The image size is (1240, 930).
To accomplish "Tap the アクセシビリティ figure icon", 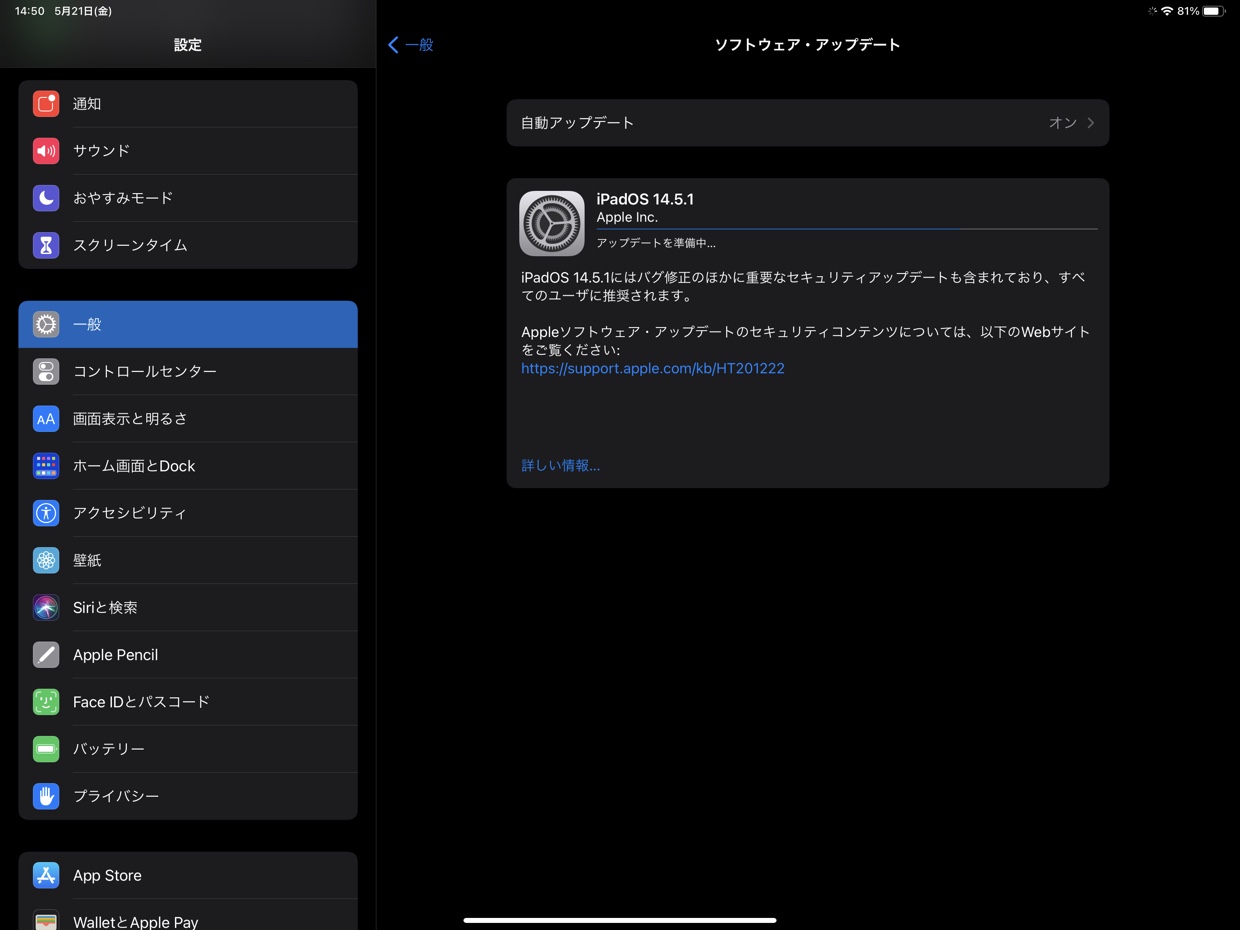I will [x=46, y=513].
